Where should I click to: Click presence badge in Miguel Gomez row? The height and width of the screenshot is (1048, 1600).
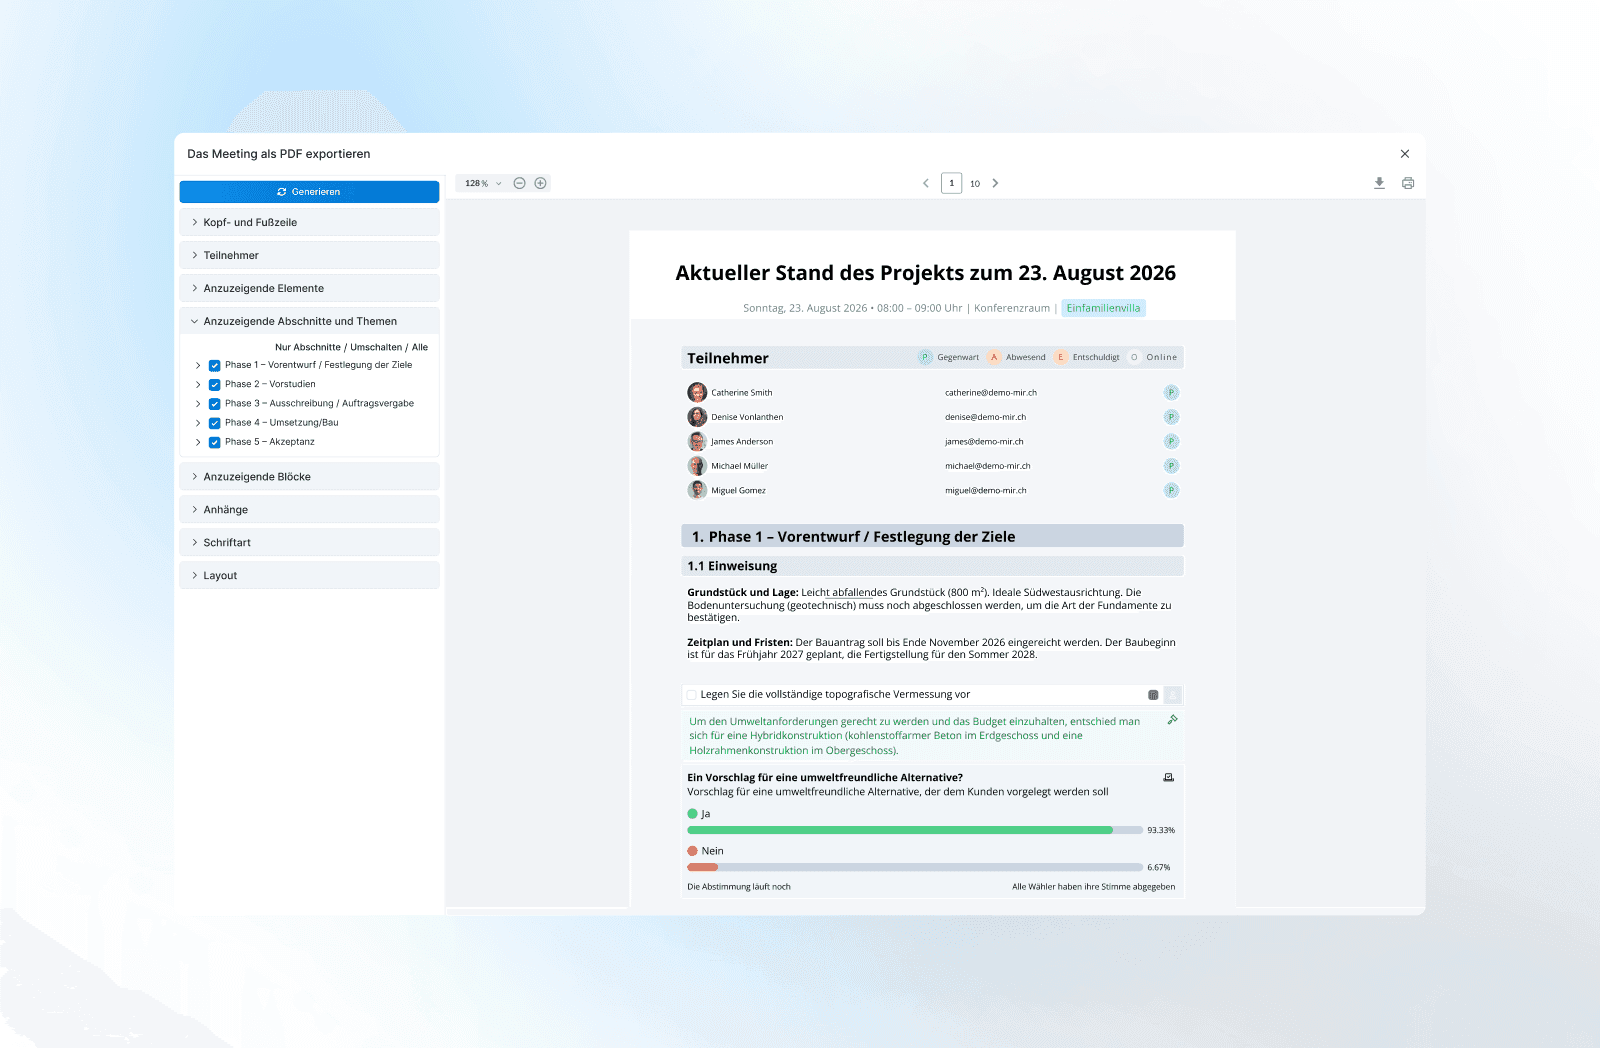pyautogui.click(x=1171, y=490)
